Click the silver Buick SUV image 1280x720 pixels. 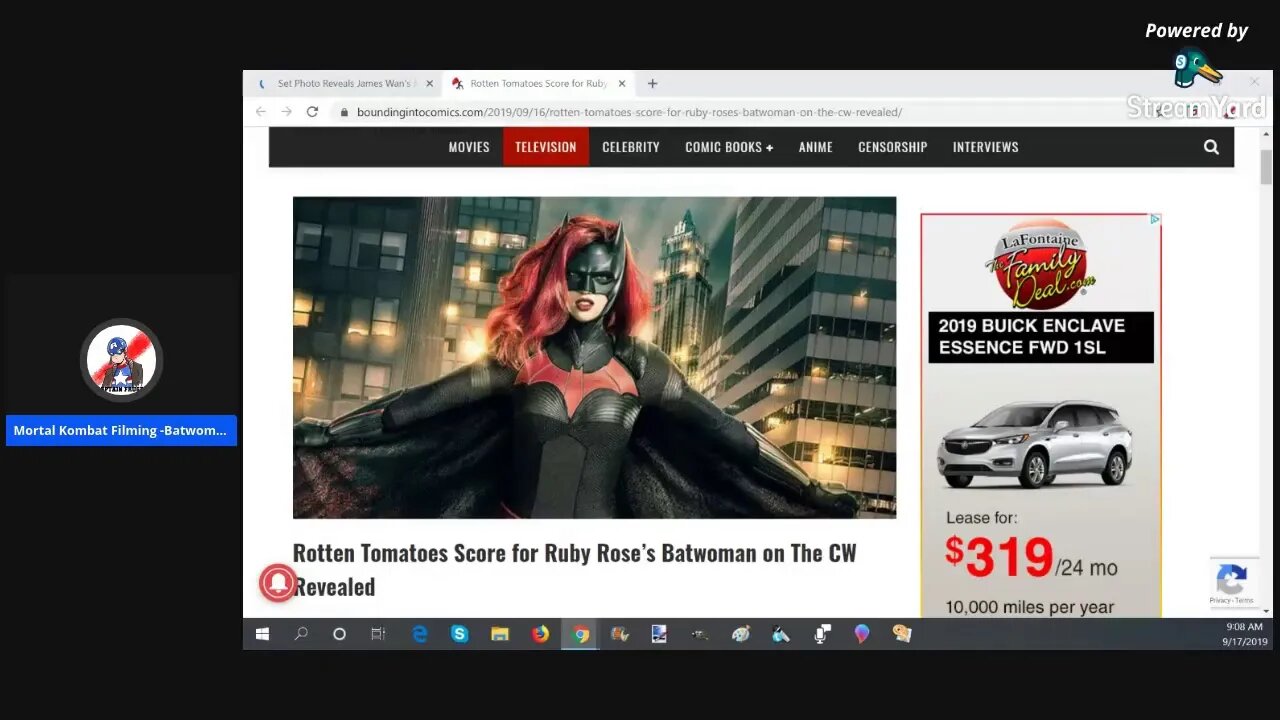pos(1035,443)
